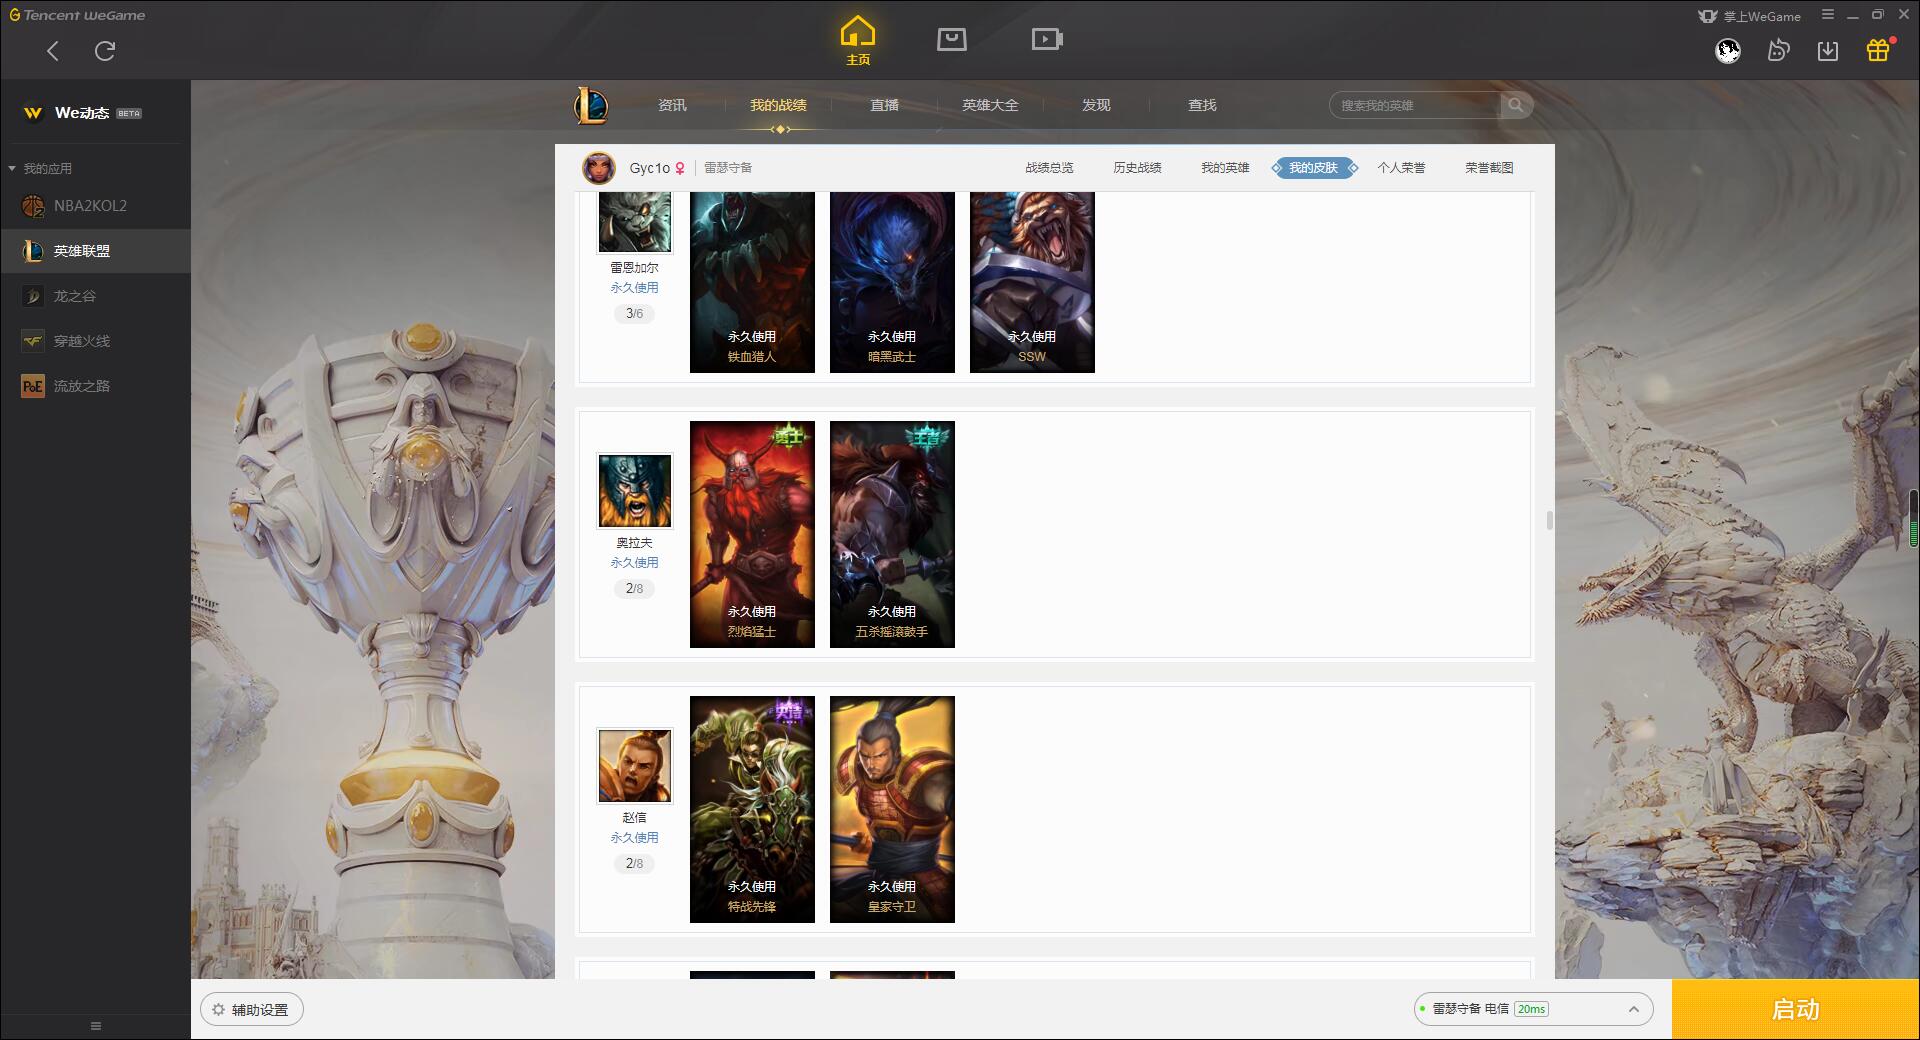Switch to the 发现 tab
Screen dimensions: 1920x1040
[1096, 105]
